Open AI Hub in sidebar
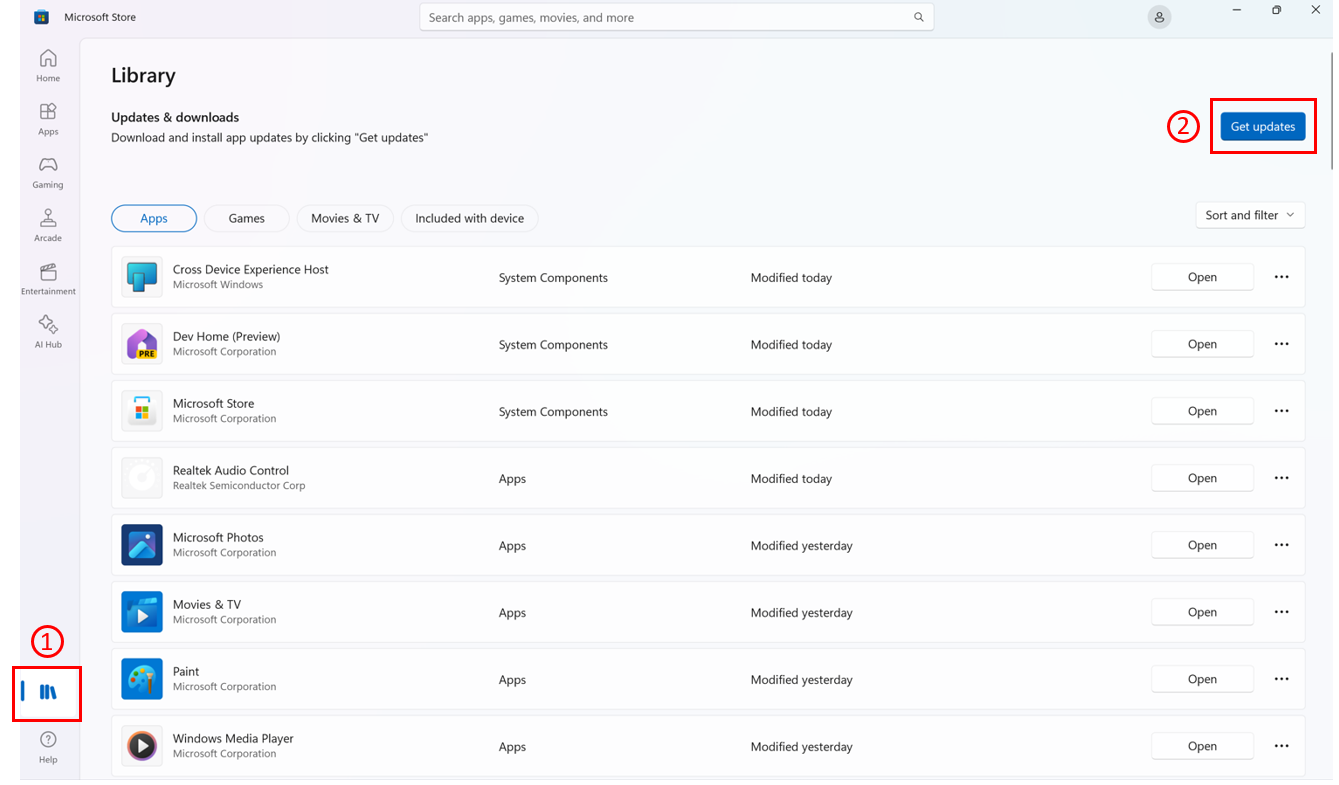This screenshot has height=785, width=1339. pos(48,331)
